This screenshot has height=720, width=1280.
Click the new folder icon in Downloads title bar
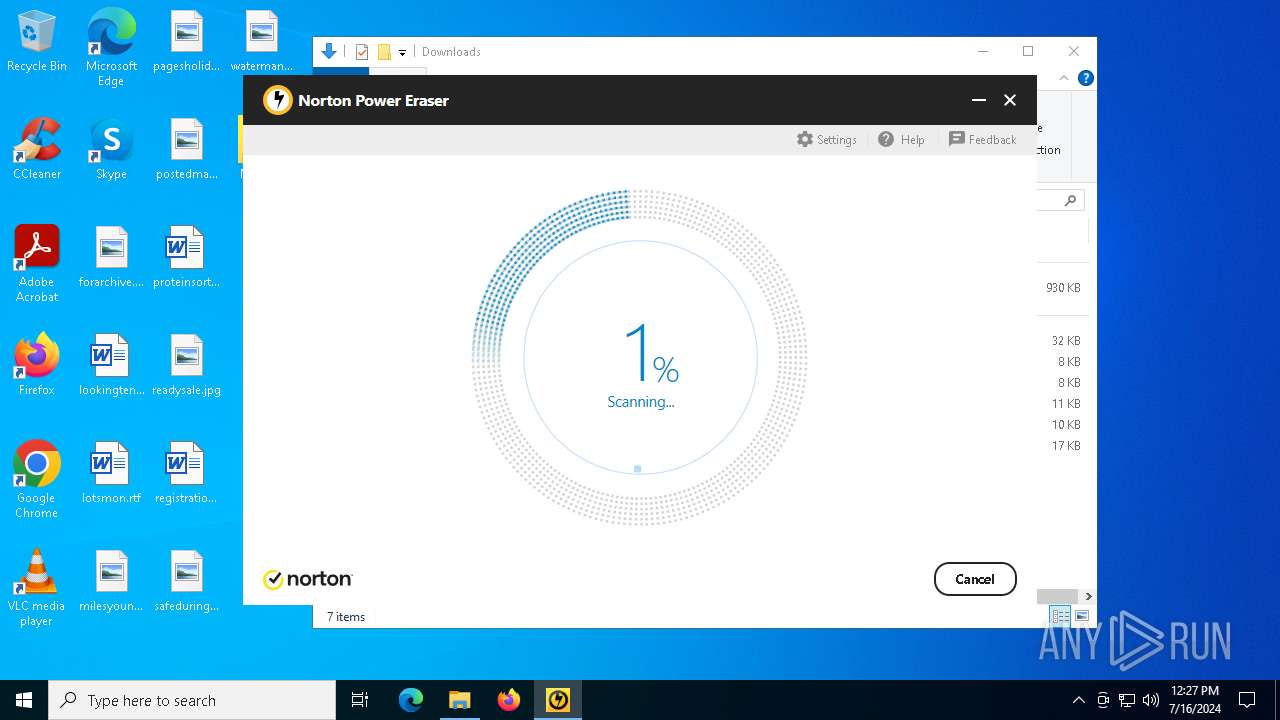tap(384, 52)
